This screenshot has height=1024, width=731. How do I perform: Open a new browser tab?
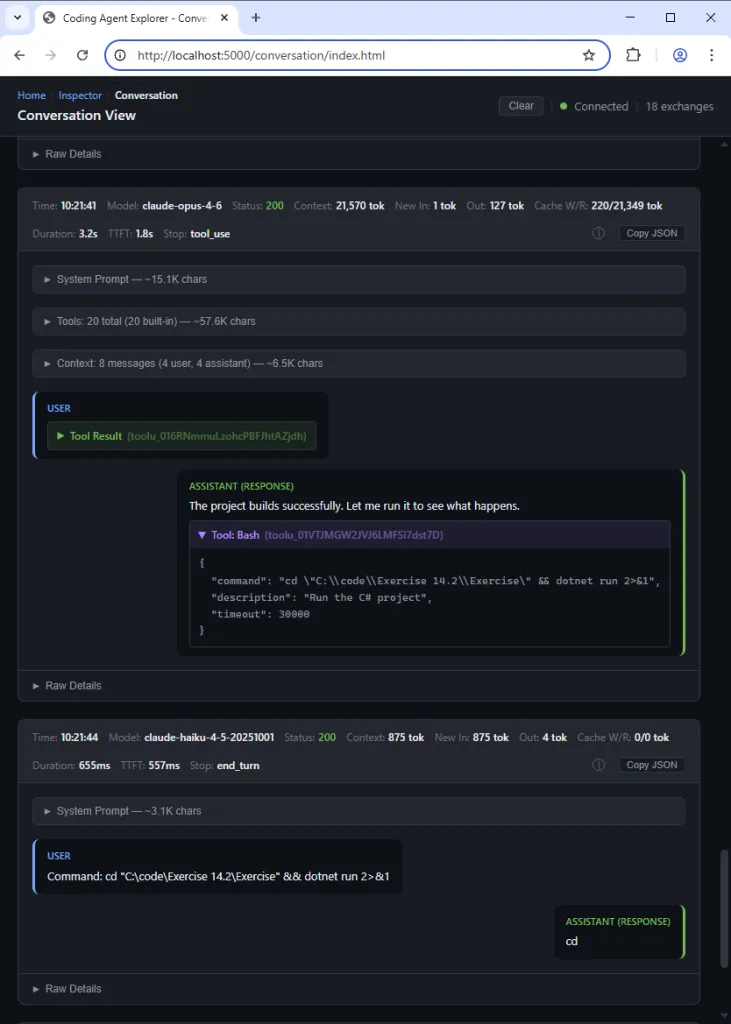pos(256,18)
